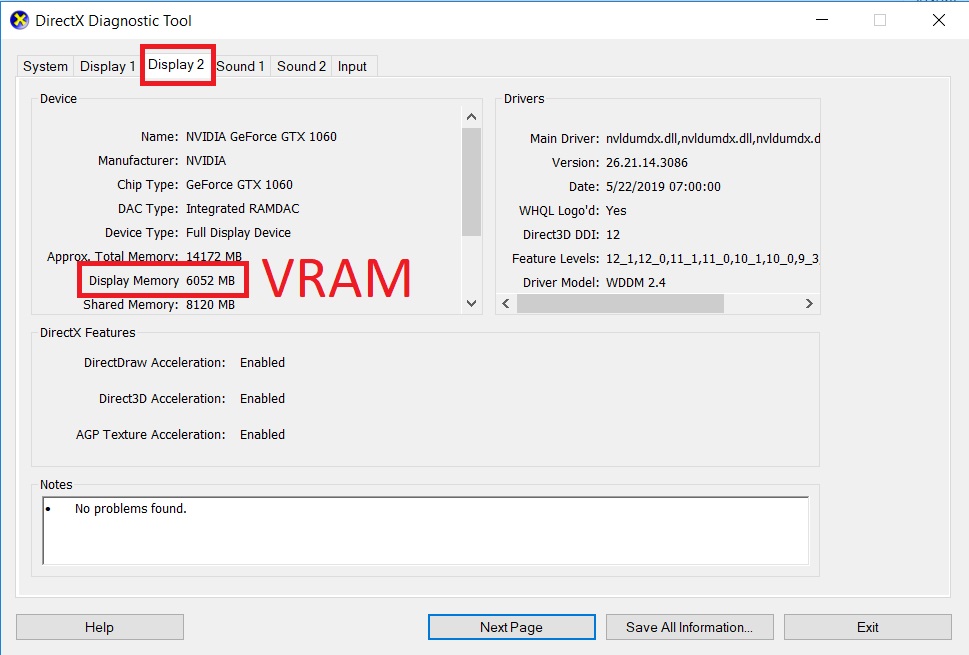Click the driver Version value '26.21.14.3086'
969x655 pixels.
point(646,163)
